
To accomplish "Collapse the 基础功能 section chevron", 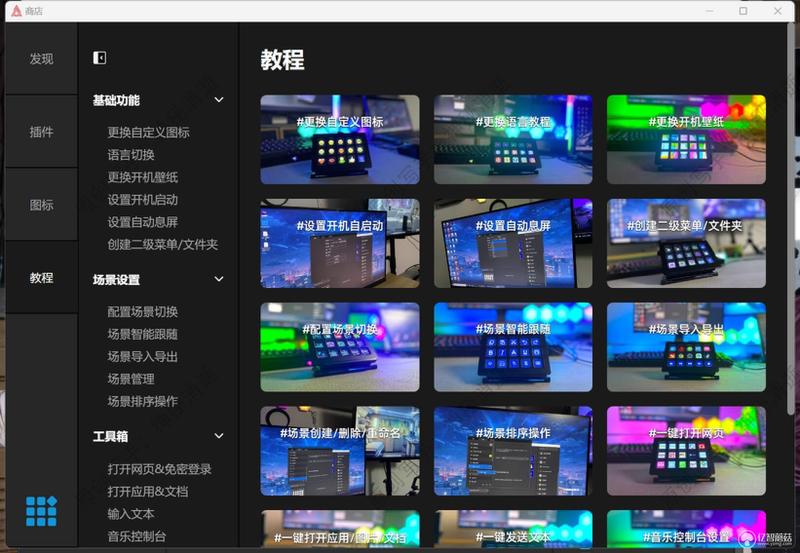I will [x=219, y=100].
